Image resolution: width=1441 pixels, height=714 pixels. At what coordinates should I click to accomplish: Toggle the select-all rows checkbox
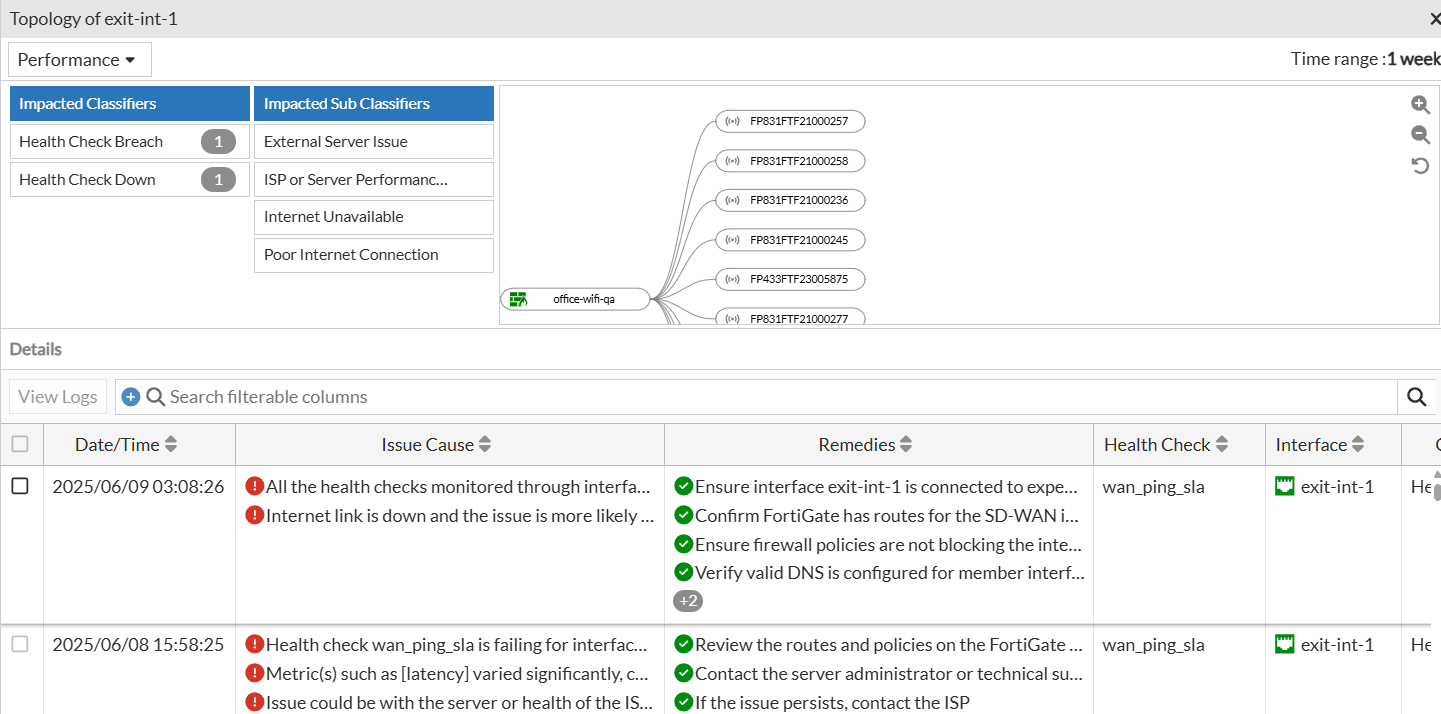click(x=20, y=444)
